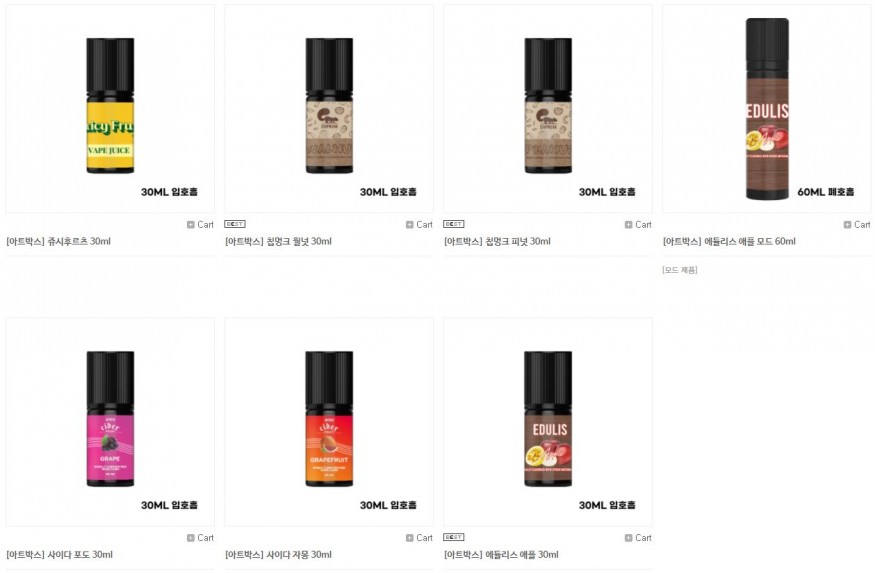Image resolution: width=875 pixels, height=573 pixels.
Task: Open product link [아트박스] 에듈리스 애플 모드 60ml
Action: [729, 242]
